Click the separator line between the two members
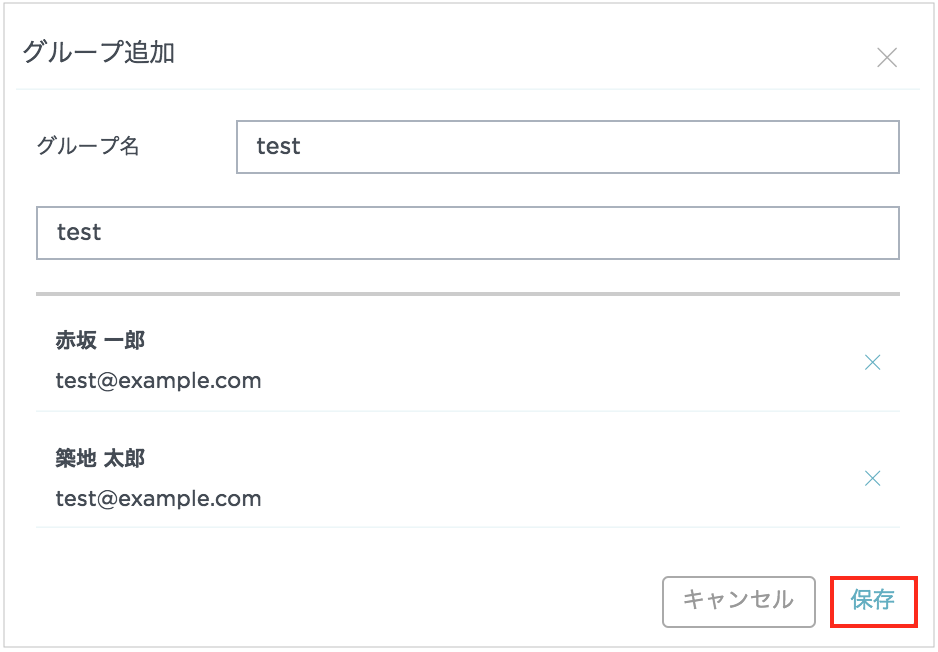Viewport: 938px width, 652px height. pos(467,411)
